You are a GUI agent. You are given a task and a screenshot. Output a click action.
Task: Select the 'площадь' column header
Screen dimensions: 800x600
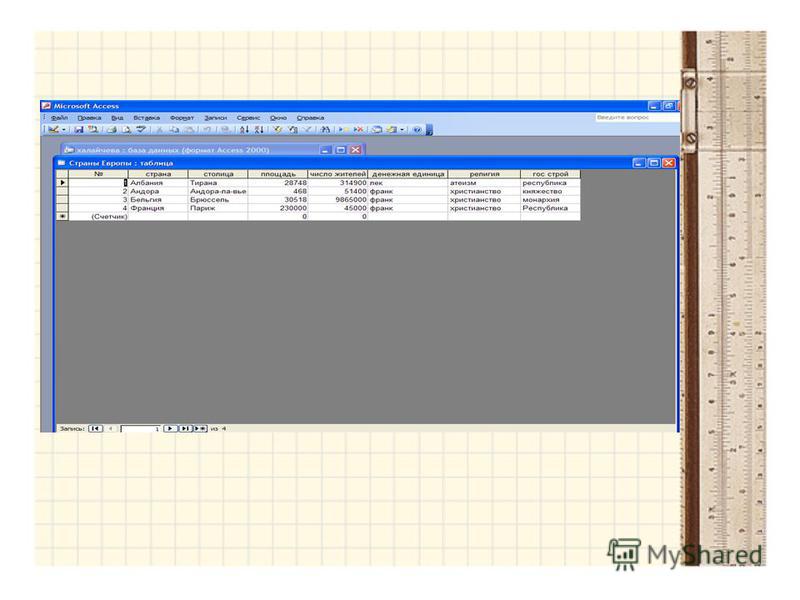(x=278, y=174)
